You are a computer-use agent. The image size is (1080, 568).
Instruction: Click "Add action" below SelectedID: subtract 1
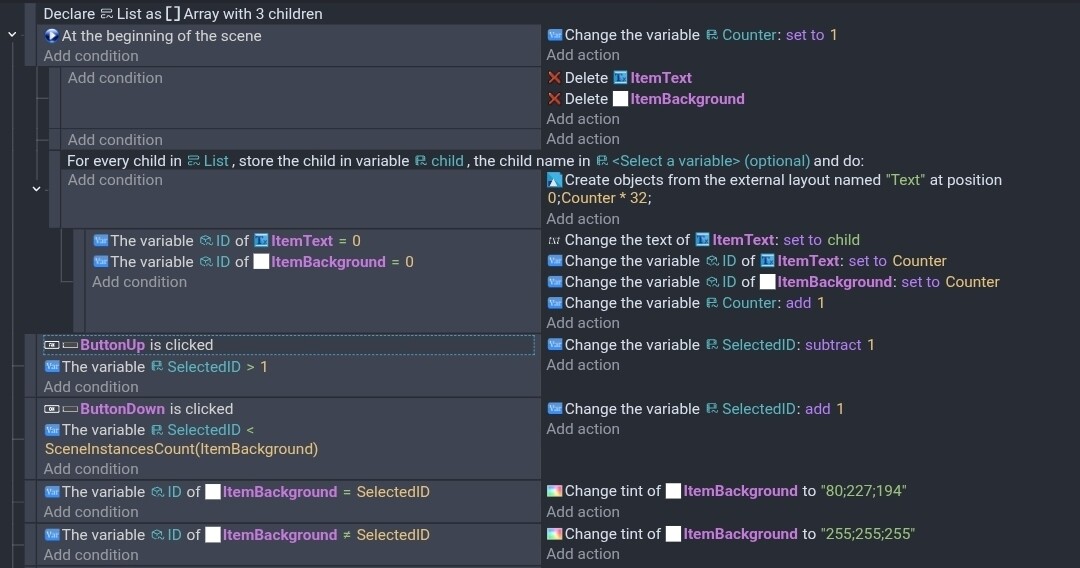tap(583, 365)
